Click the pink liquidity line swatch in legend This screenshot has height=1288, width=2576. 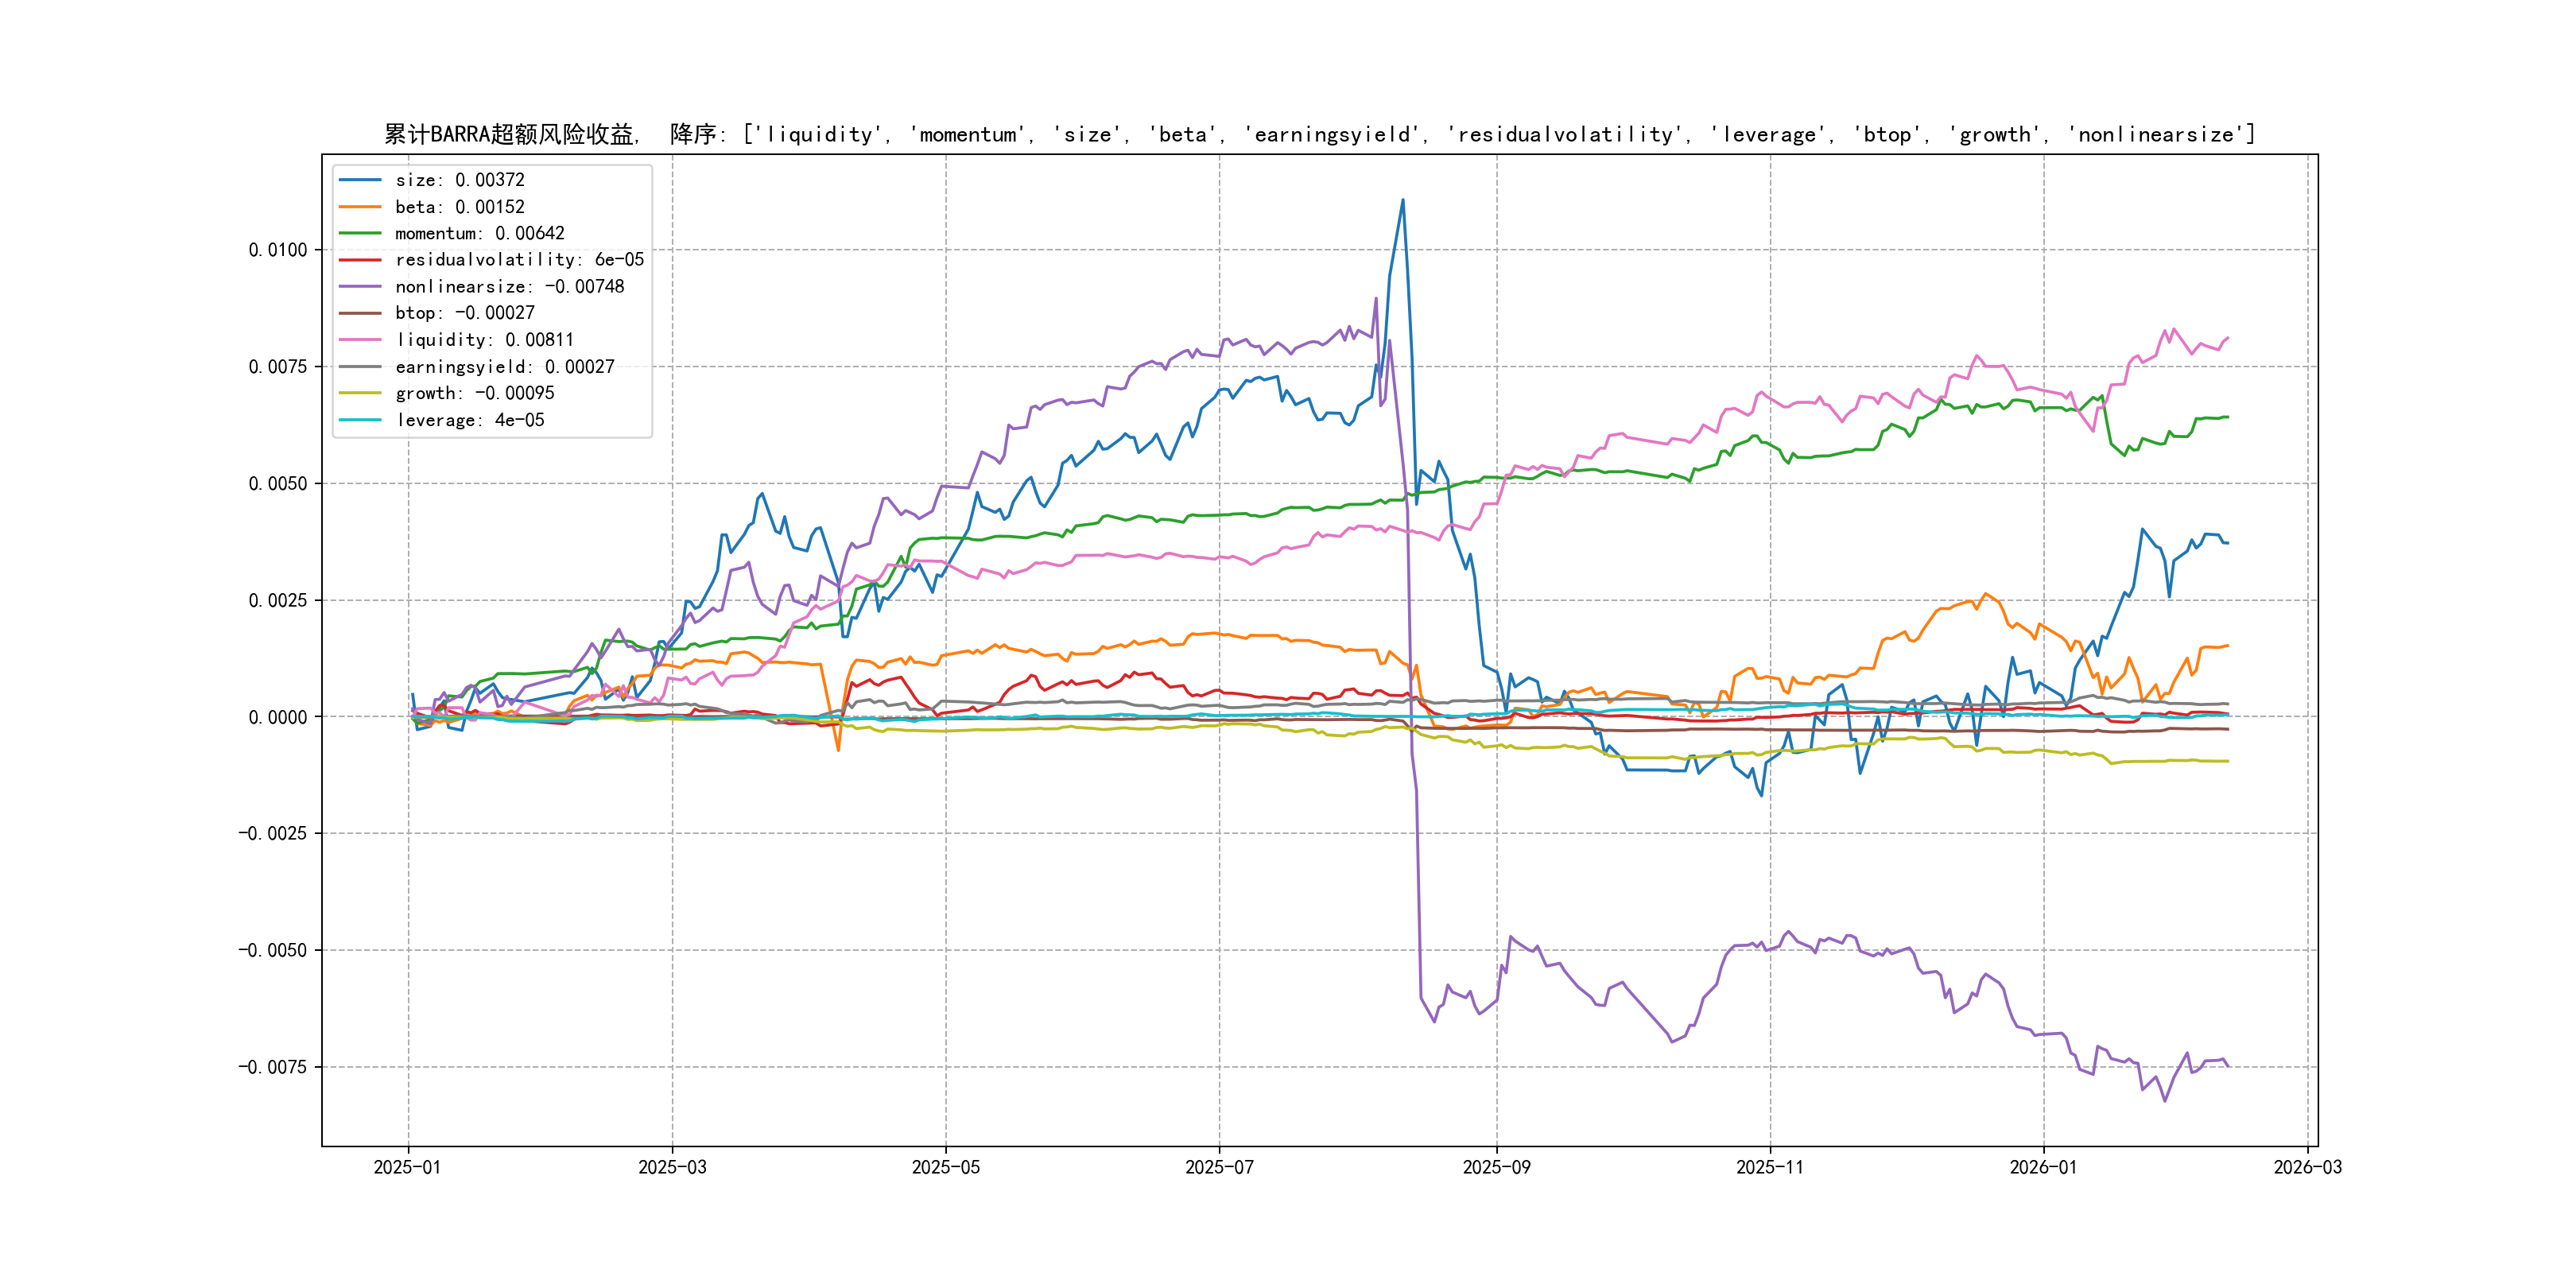(x=360, y=340)
